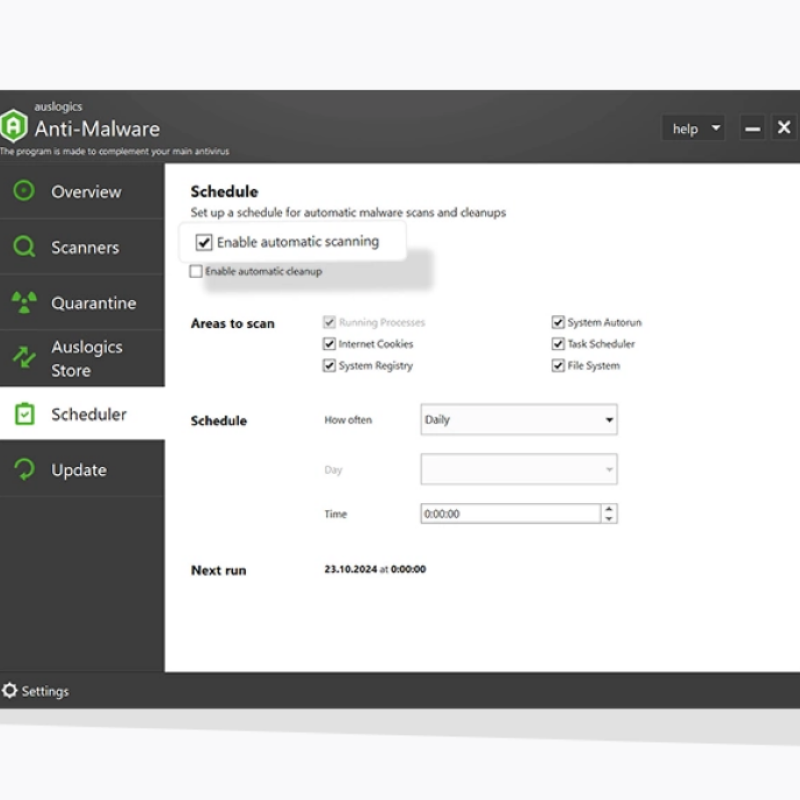The image size is (800, 800).
Task: Uncheck the Internet Cookies scan option
Action: [x=329, y=343]
